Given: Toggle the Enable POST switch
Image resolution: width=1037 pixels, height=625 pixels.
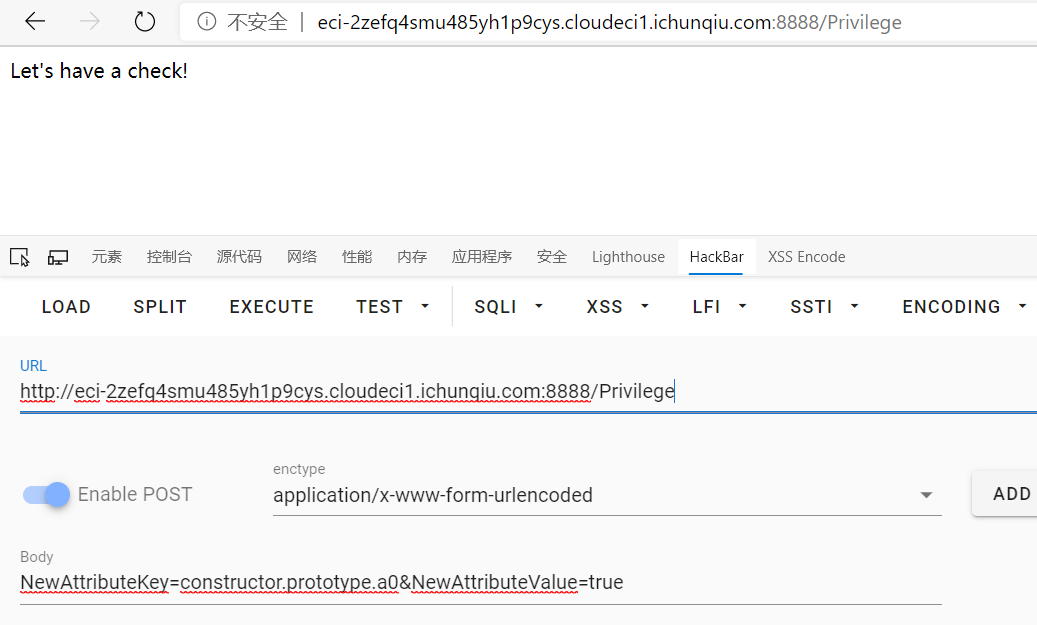Looking at the screenshot, I should point(47,494).
